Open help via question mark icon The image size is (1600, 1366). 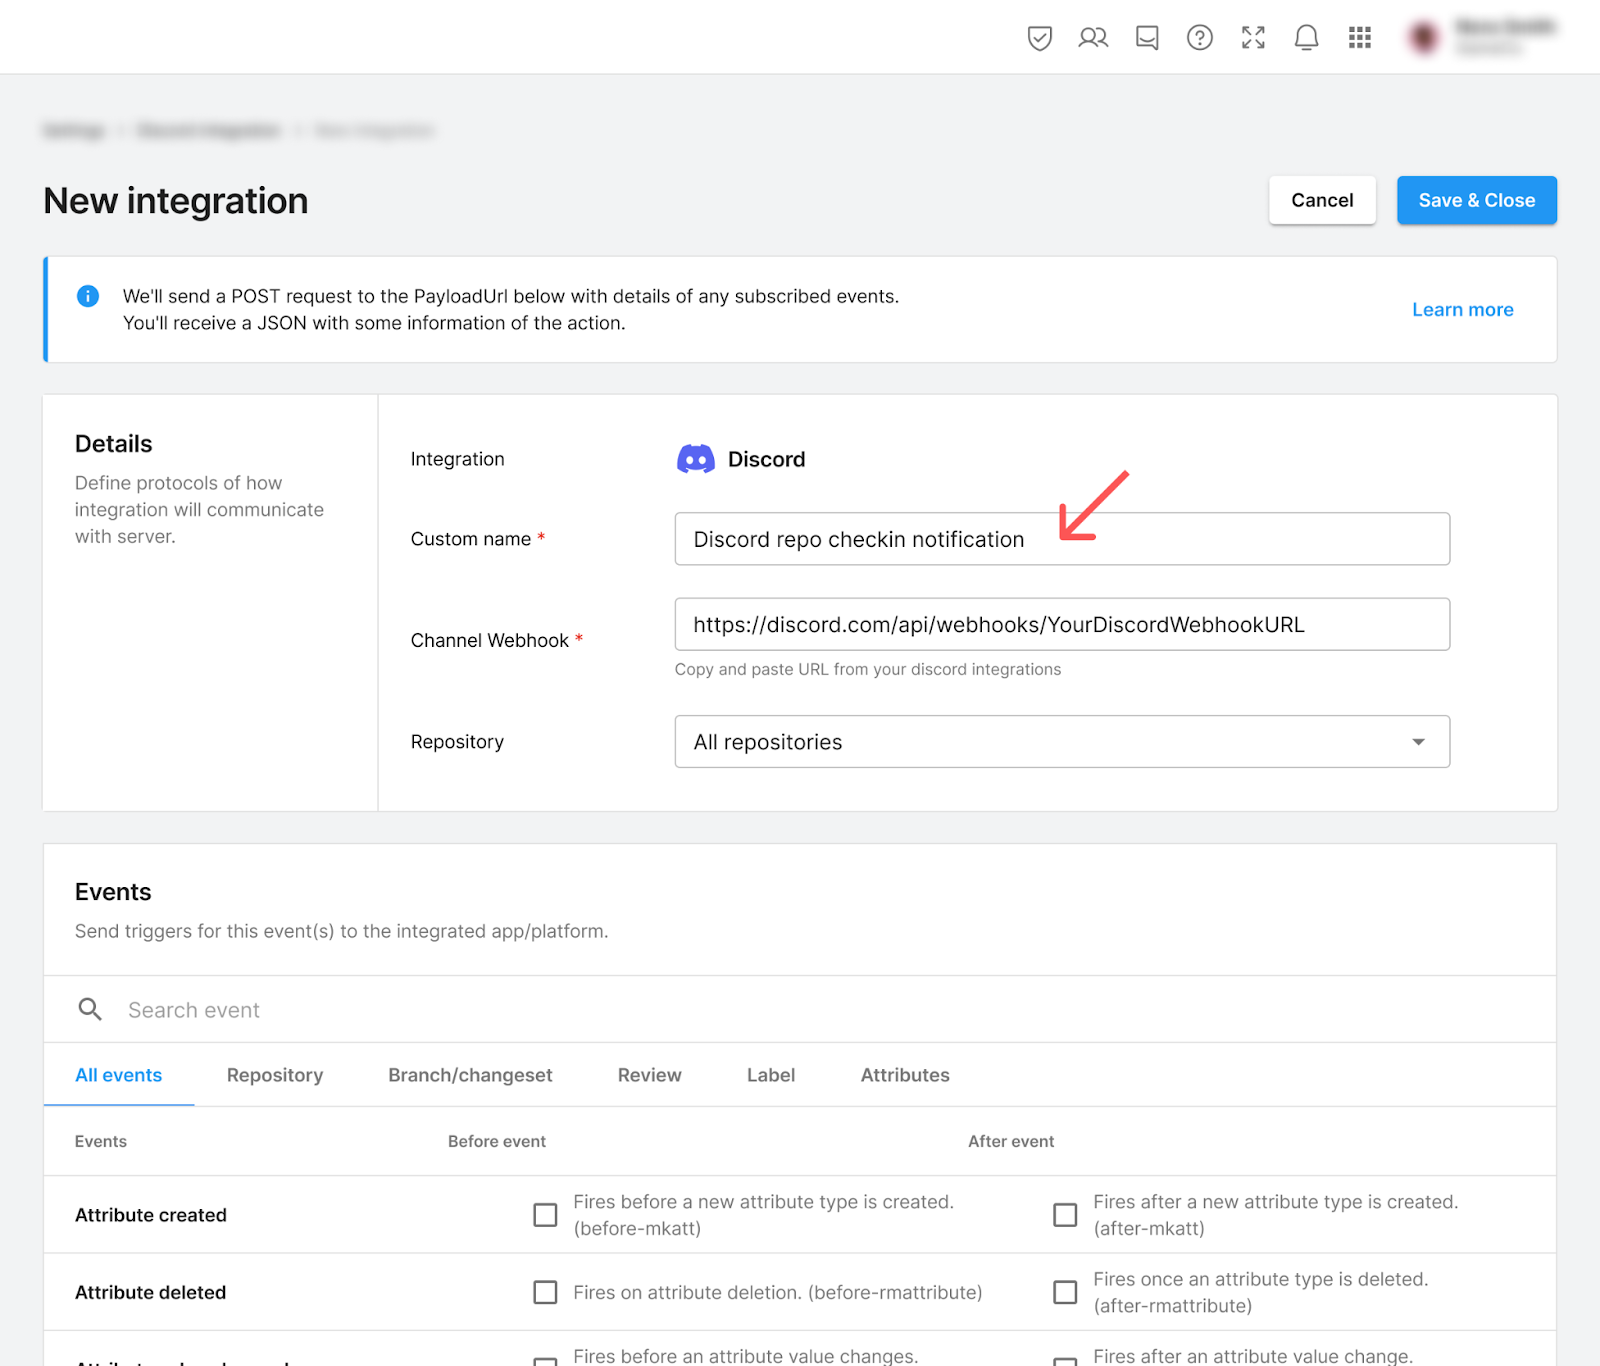(x=1200, y=38)
